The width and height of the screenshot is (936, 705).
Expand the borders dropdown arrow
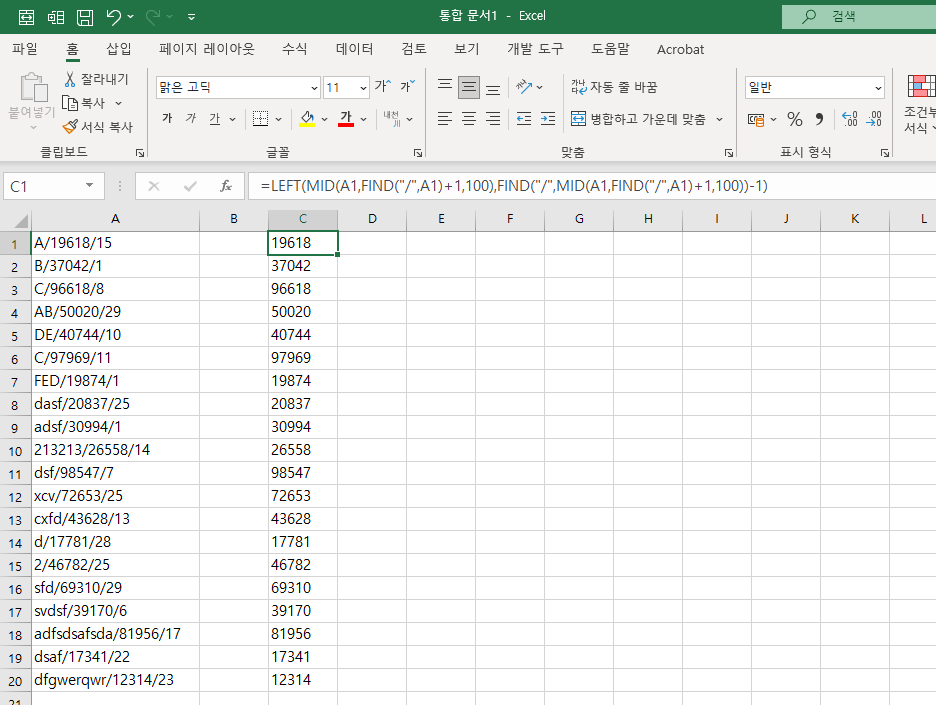click(278, 119)
